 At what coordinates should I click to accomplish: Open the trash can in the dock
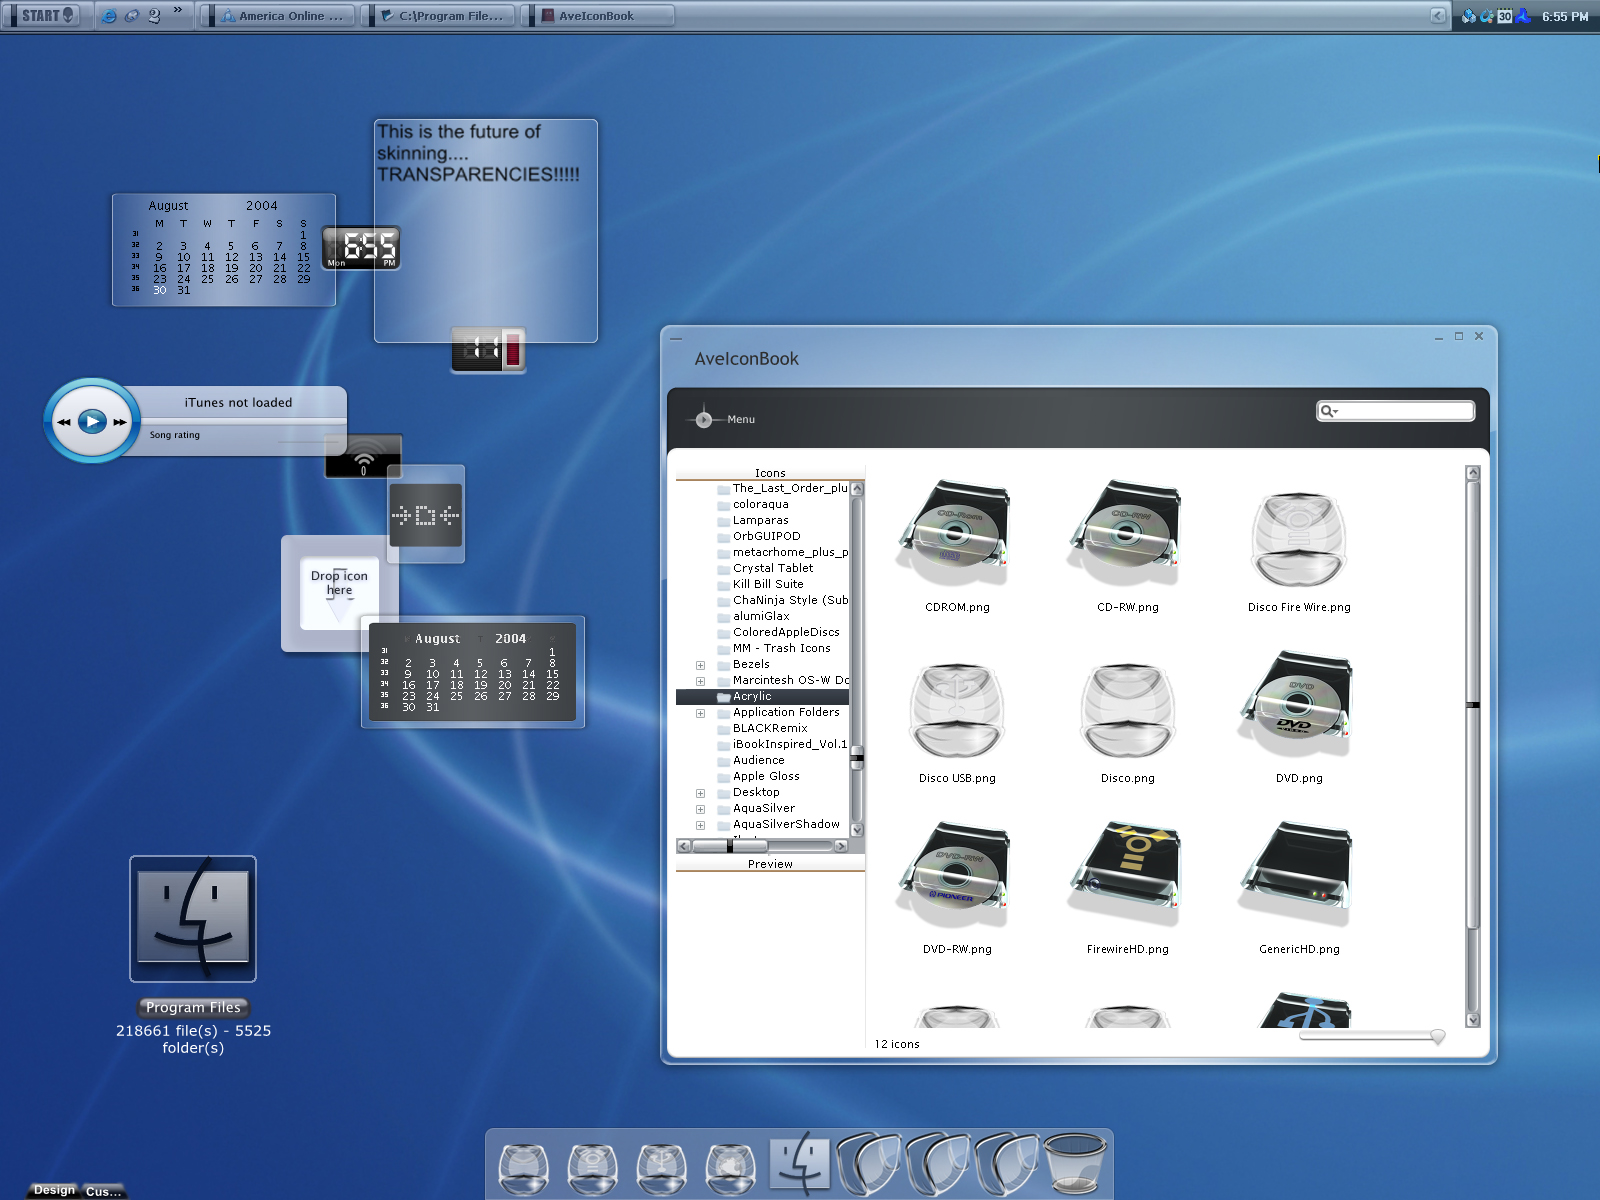(x=1075, y=1163)
